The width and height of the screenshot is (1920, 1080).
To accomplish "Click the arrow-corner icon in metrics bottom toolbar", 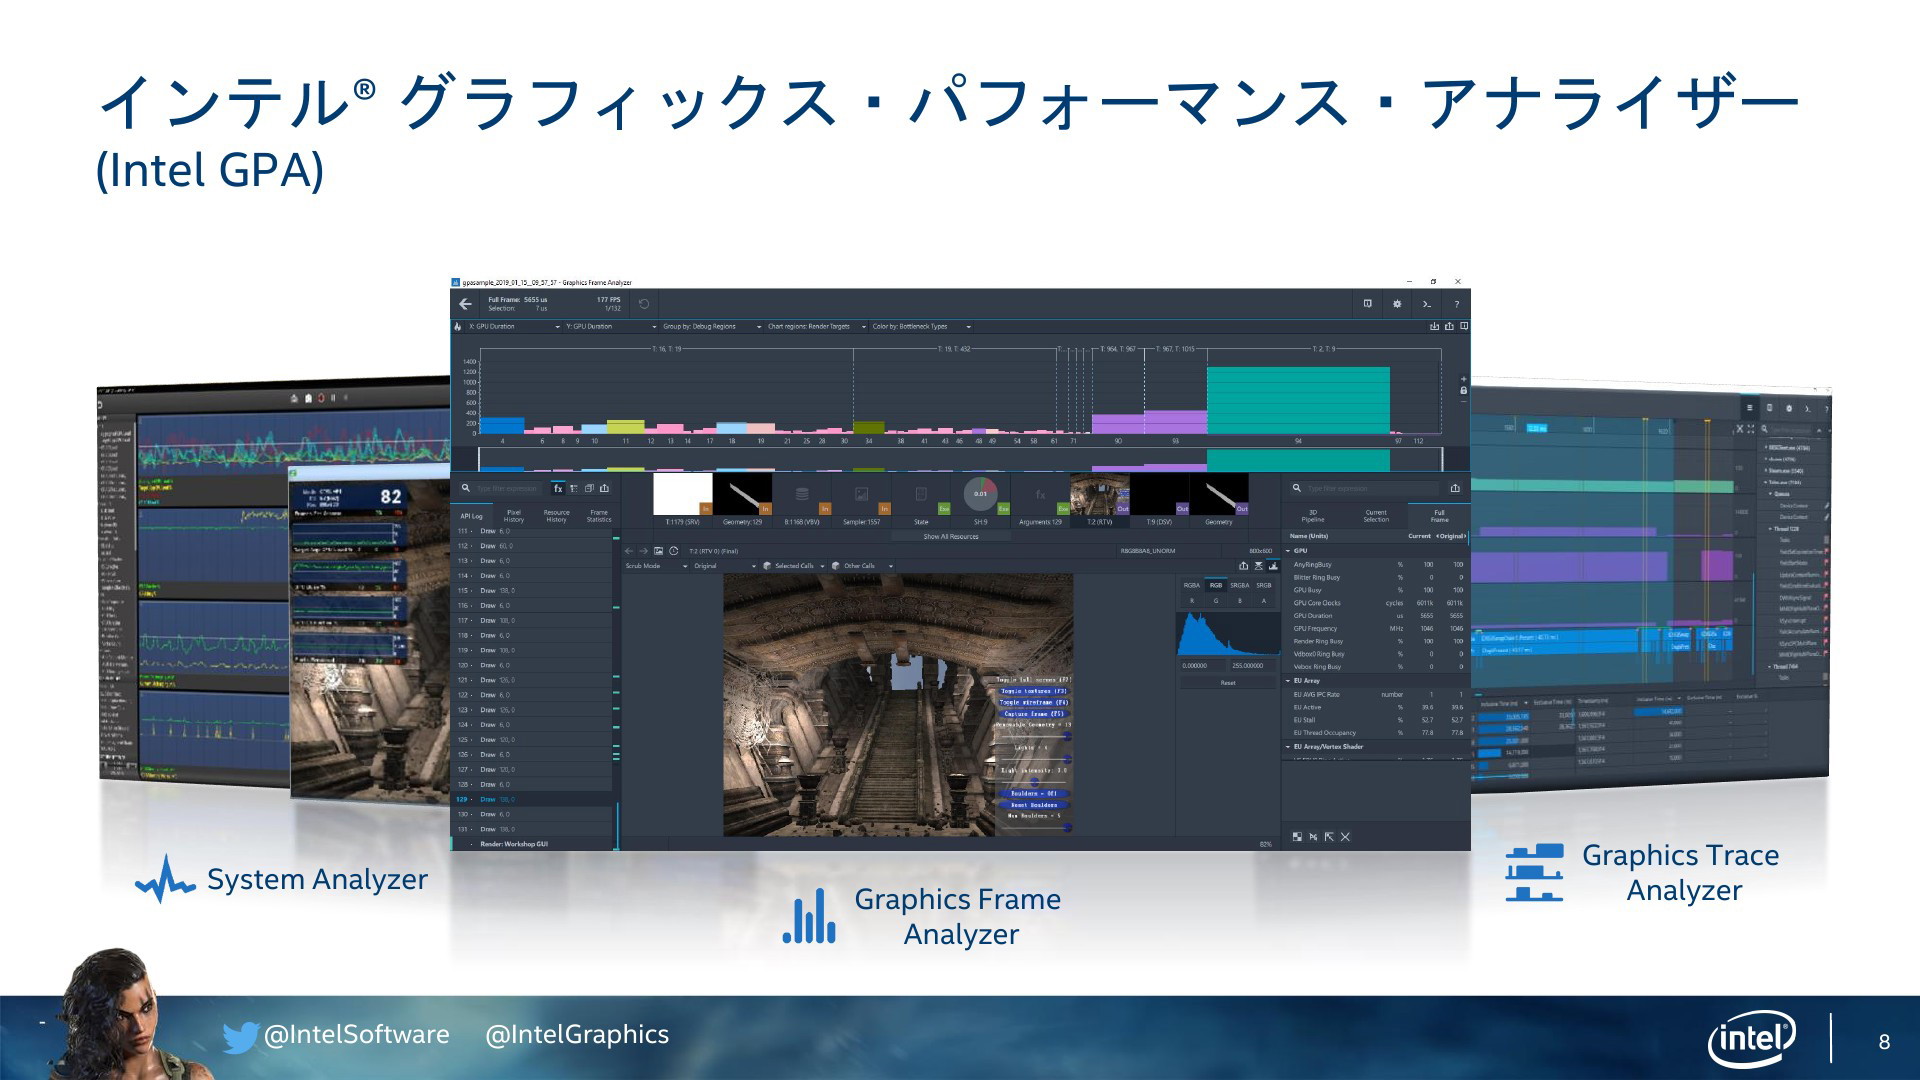I will pos(1329,837).
